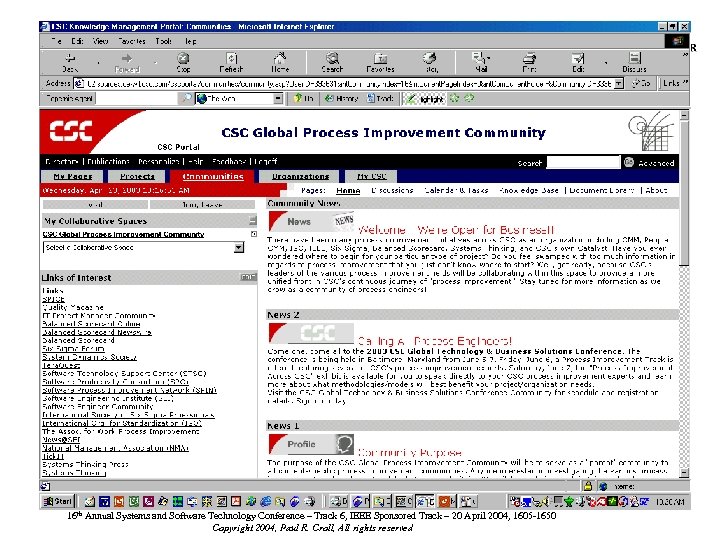Switch to Organizations tab

point(300,176)
